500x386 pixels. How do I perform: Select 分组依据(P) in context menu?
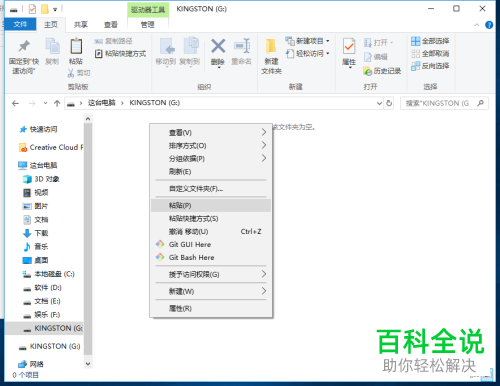tap(211, 159)
